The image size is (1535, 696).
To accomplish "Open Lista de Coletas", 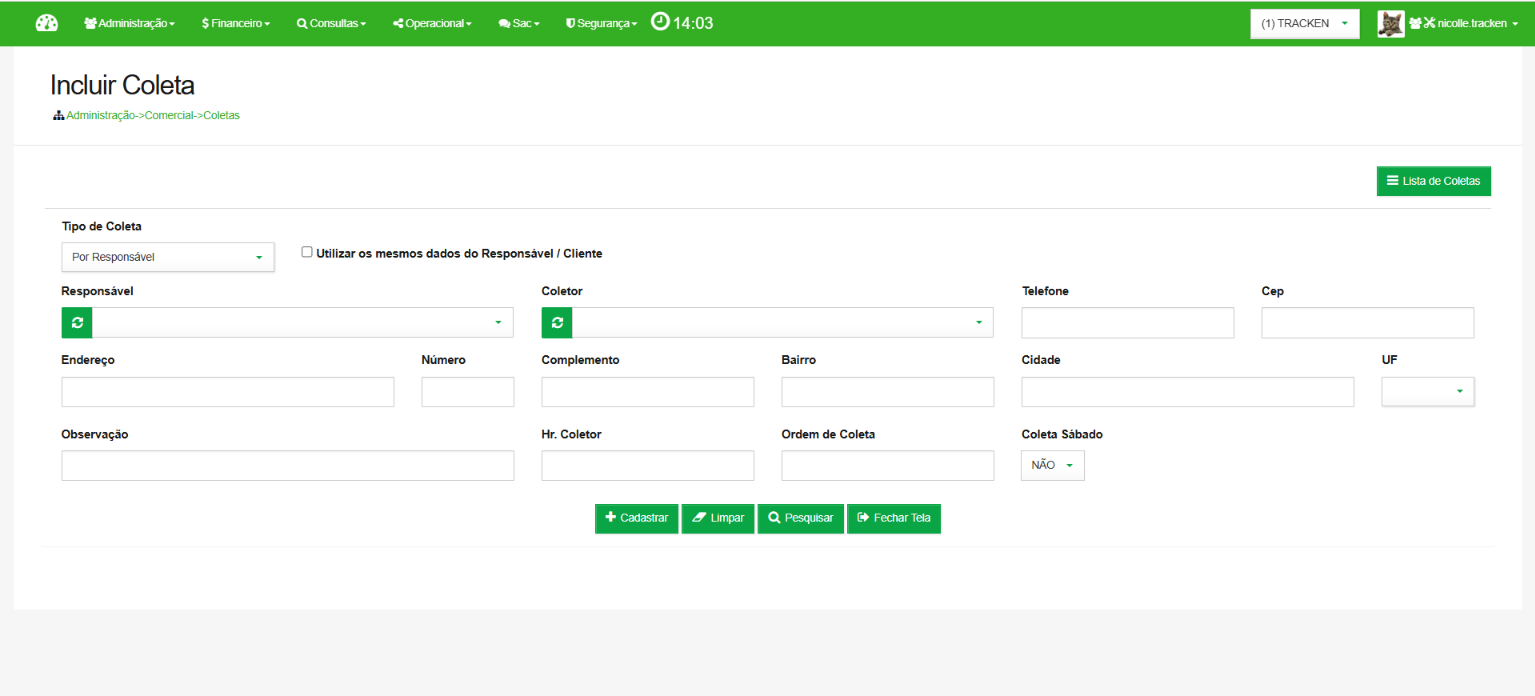I will pos(1434,181).
